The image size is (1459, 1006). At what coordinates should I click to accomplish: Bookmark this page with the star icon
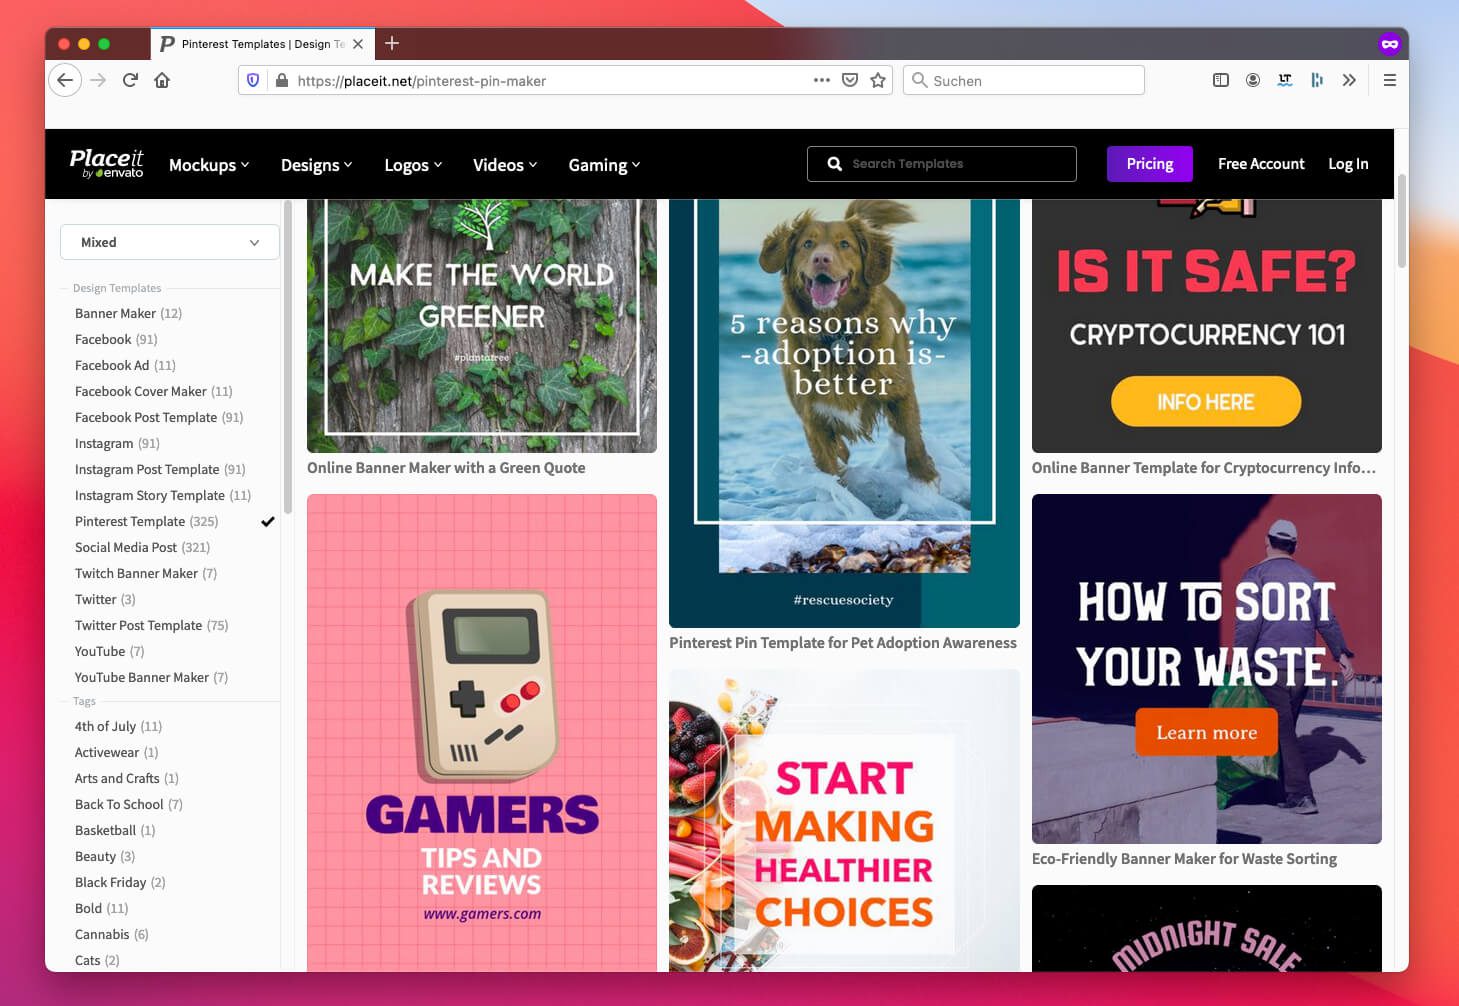[878, 80]
